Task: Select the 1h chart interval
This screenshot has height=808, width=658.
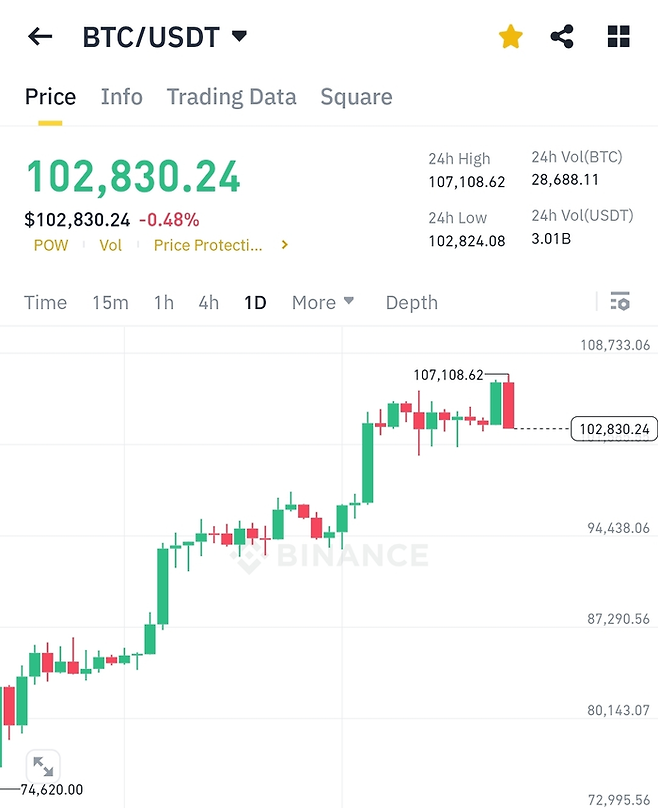Action: (x=163, y=302)
